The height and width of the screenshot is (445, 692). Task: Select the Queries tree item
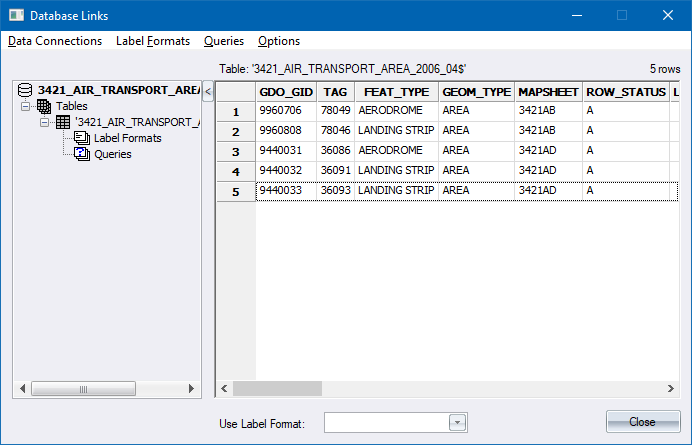pyautogui.click(x=113, y=154)
